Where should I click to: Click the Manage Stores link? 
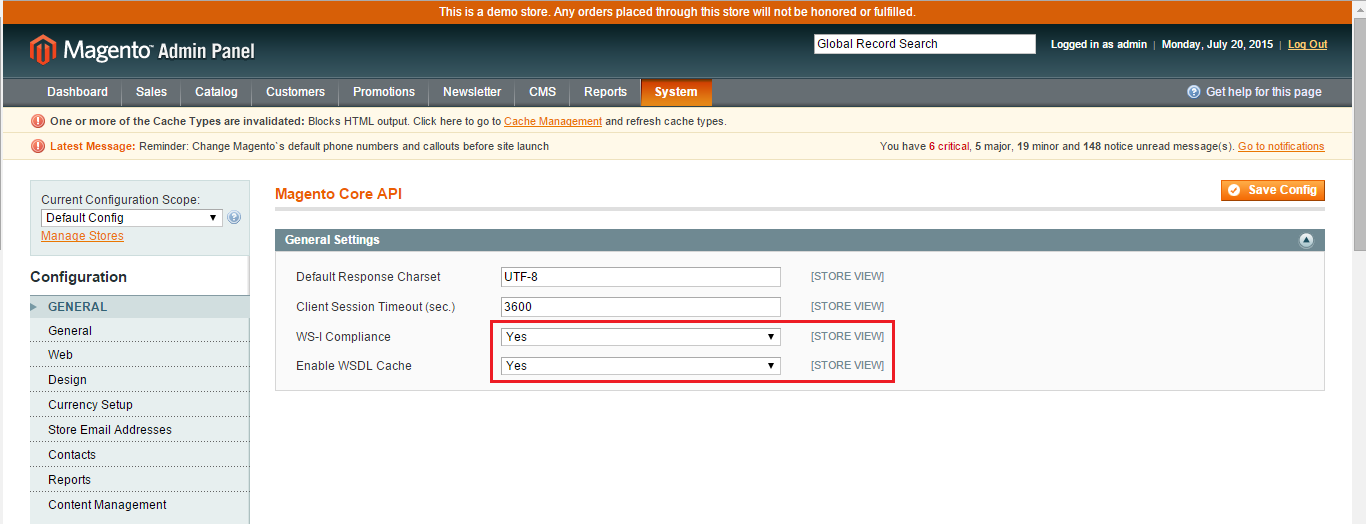(82, 236)
